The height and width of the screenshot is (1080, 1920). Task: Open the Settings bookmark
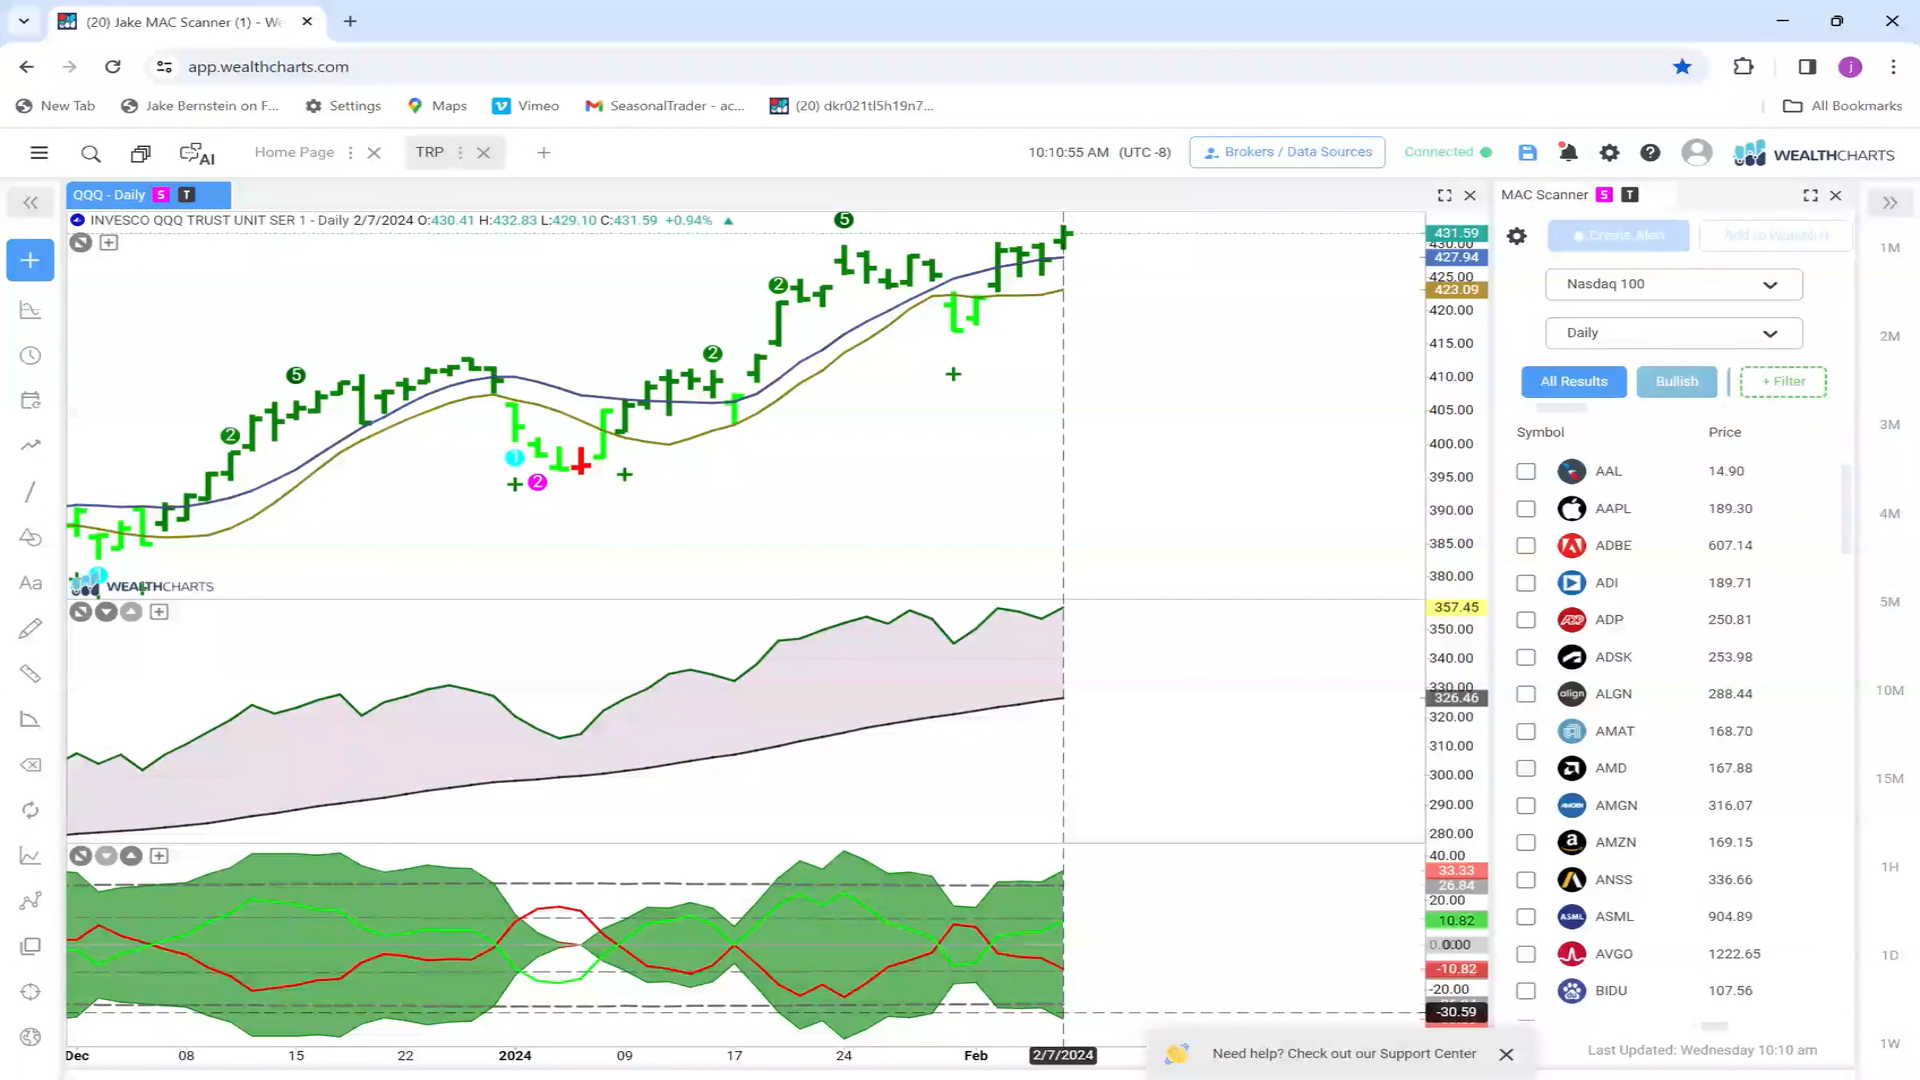point(343,106)
